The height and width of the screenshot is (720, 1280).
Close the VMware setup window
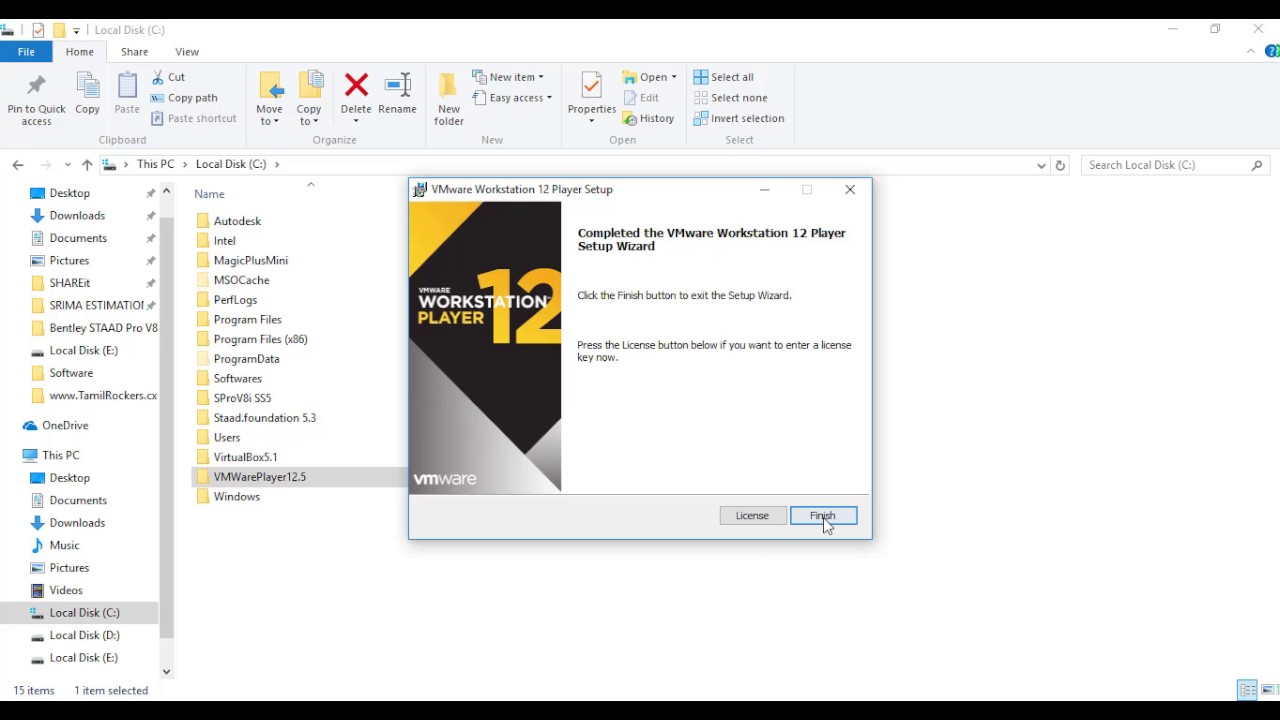pyautogui.click(x=850, y=190)
